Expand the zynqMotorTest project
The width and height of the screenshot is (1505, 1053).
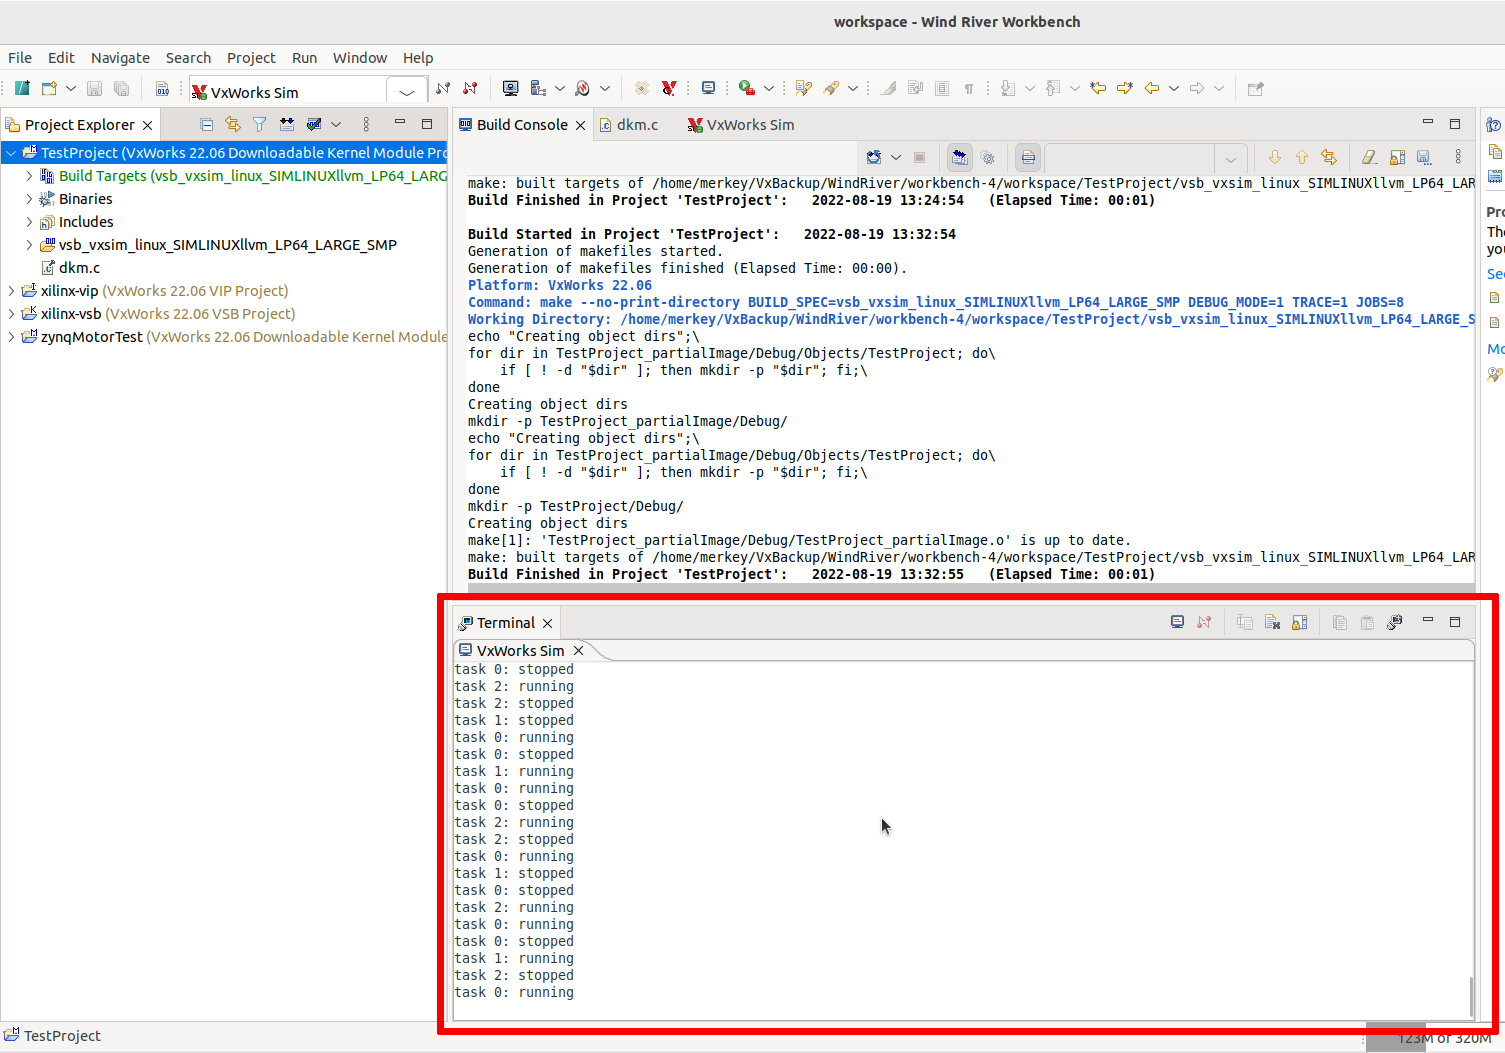11,336
